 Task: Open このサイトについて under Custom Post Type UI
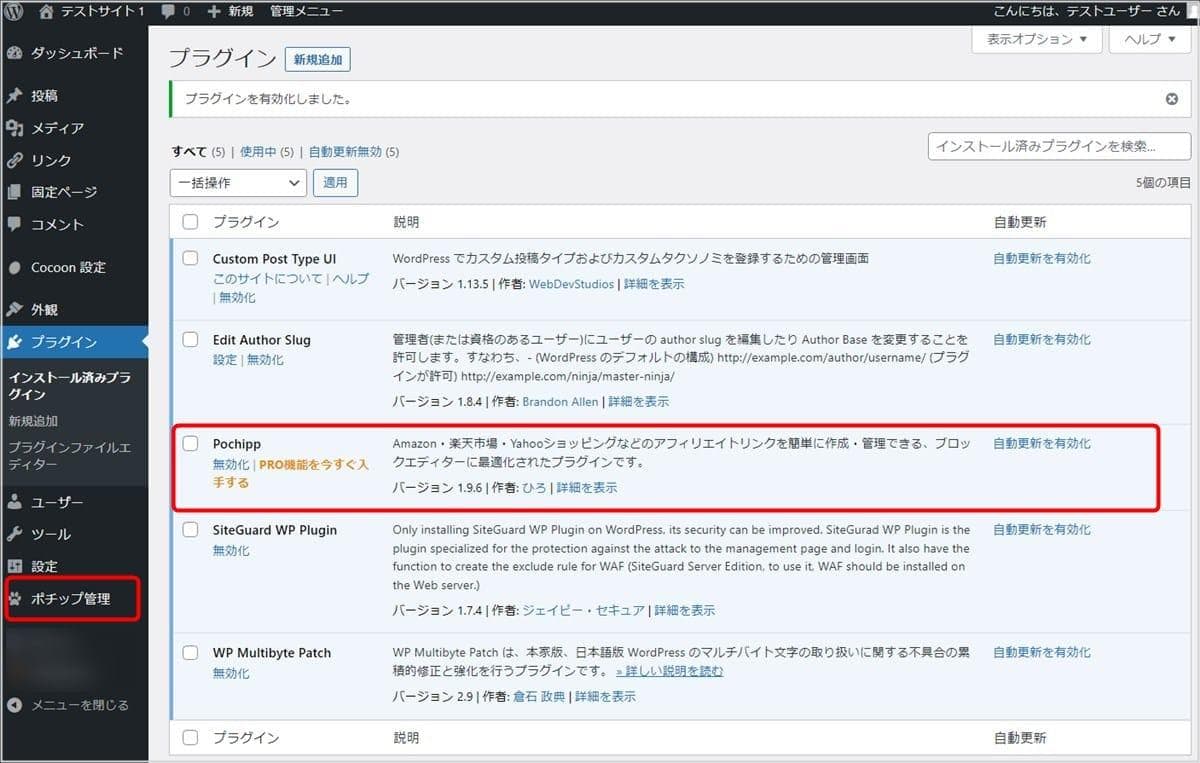point(268,279)
